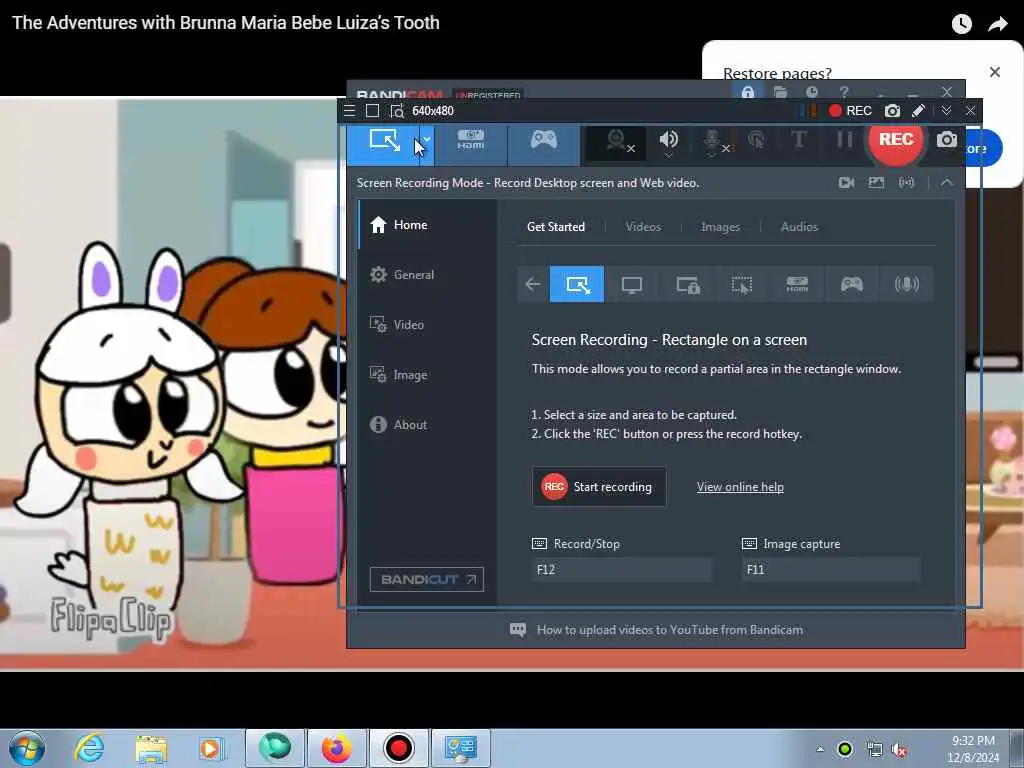Click the pause recording button
The width and height of the screenshot is (1024, 768).
pos(844,139)
